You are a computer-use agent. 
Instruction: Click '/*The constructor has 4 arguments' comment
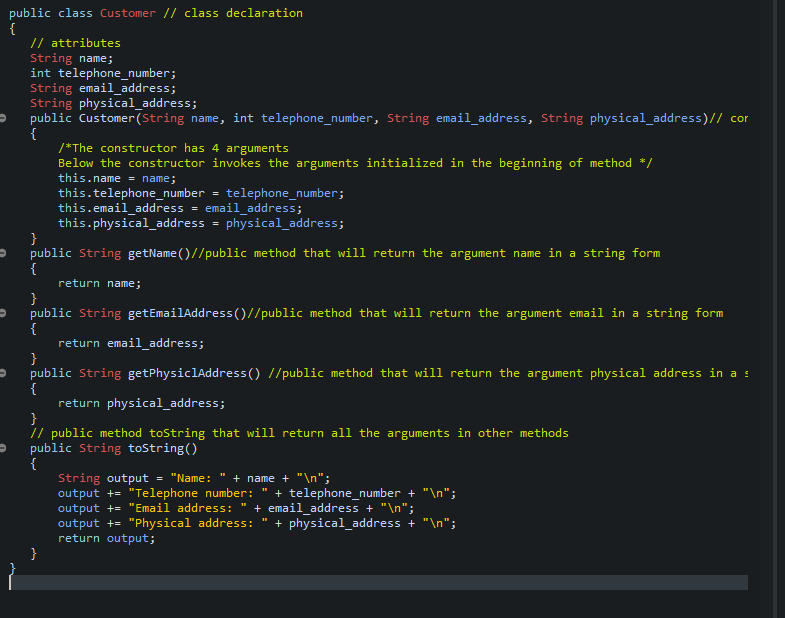click(x=173, y=148)
